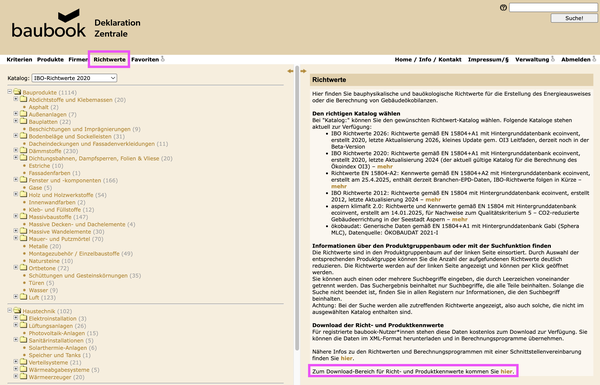Click hier link to Download-Bereich
600x385 pixels.
(506, 371)
